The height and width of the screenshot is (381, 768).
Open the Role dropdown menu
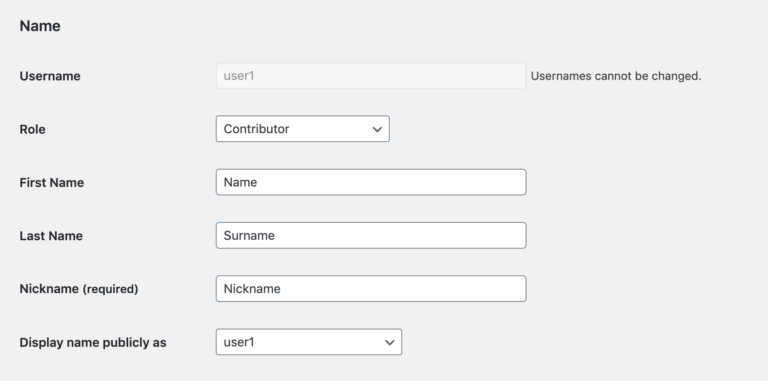click(303, 129)
